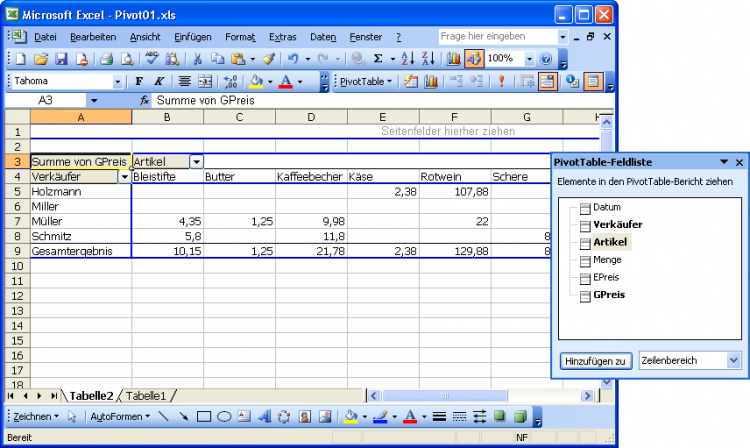Select the Menge field in the PivotTable field list

[x=607, y=260]
